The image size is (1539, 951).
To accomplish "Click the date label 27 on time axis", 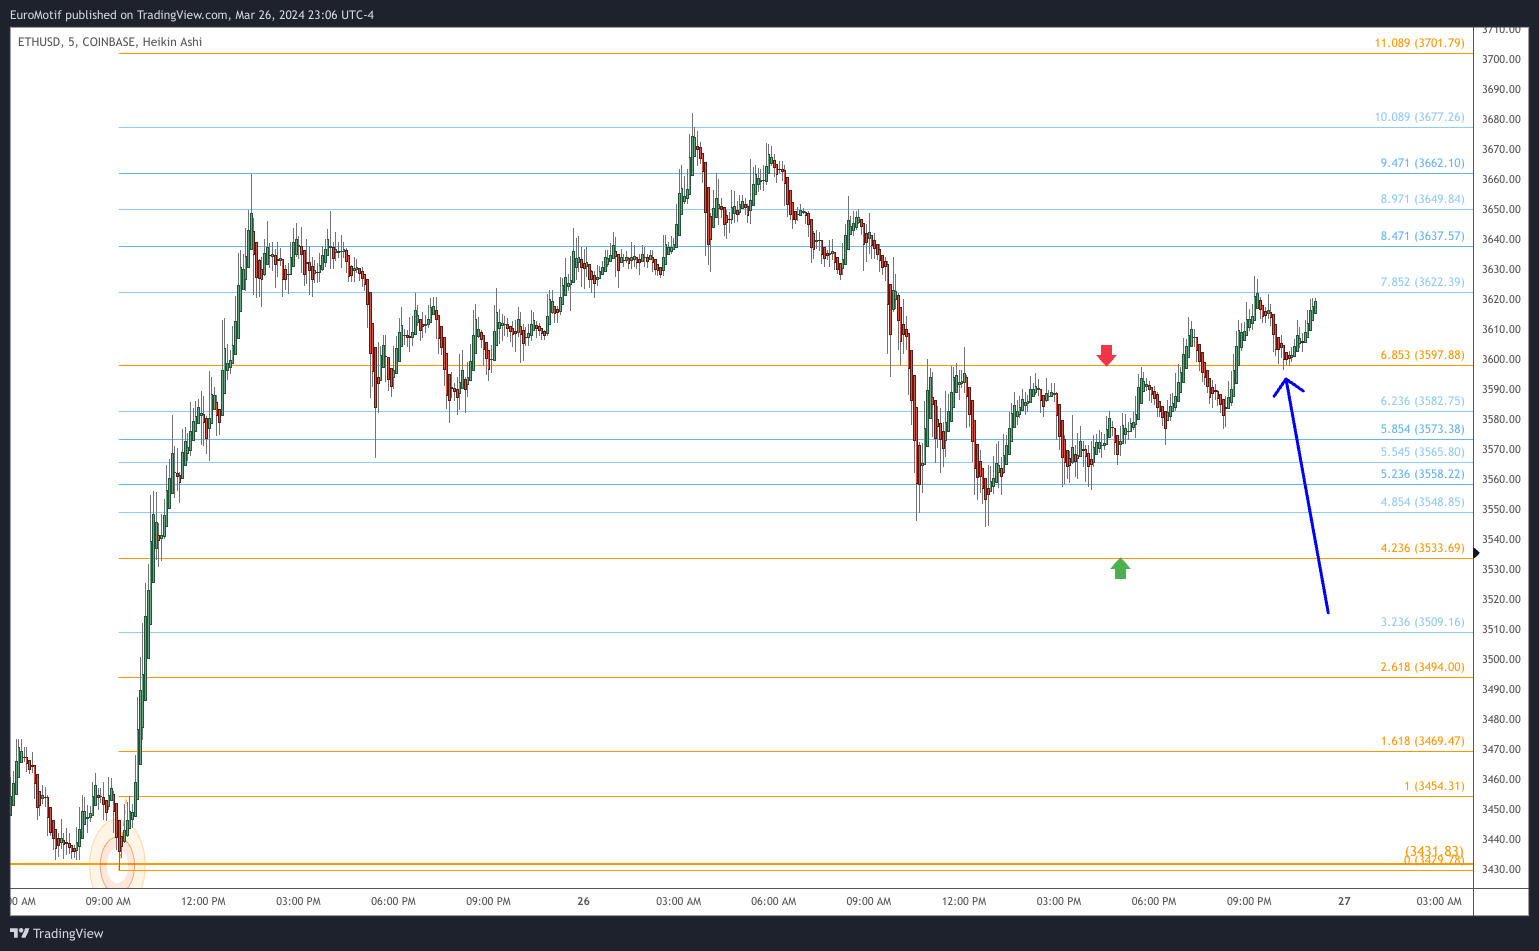I will pyautogui.click(x=1344, y=901).
